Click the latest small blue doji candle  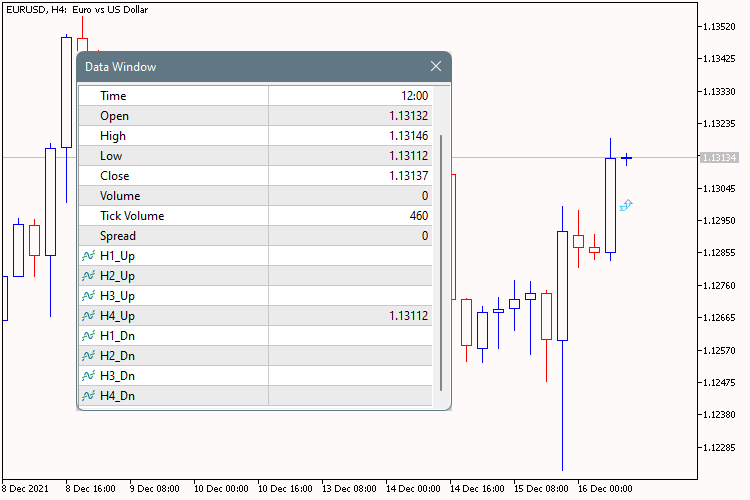[627, 159]
